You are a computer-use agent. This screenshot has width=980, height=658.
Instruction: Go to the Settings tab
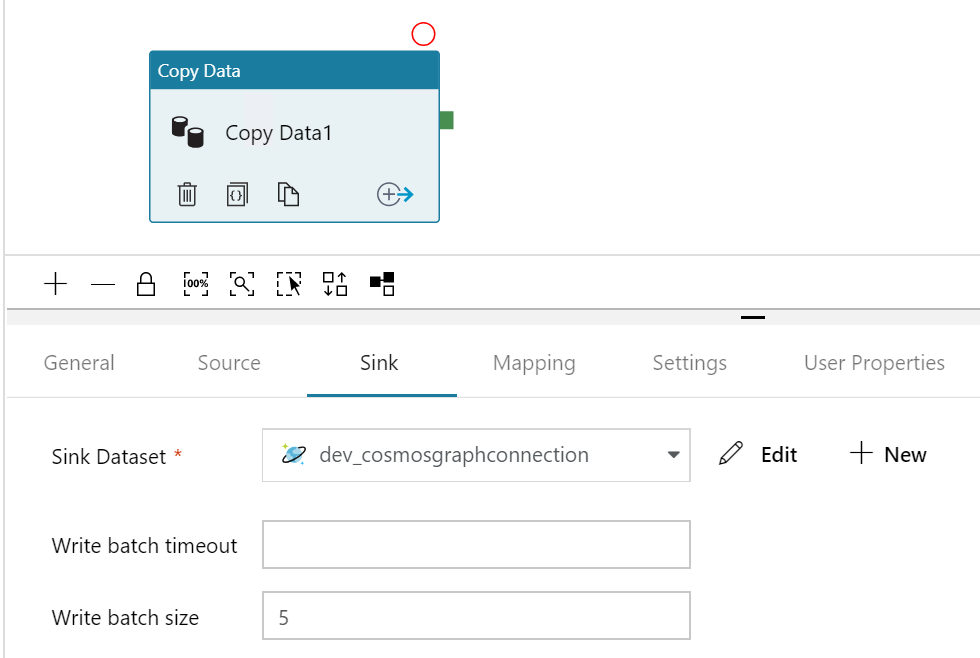click(689, 363)
